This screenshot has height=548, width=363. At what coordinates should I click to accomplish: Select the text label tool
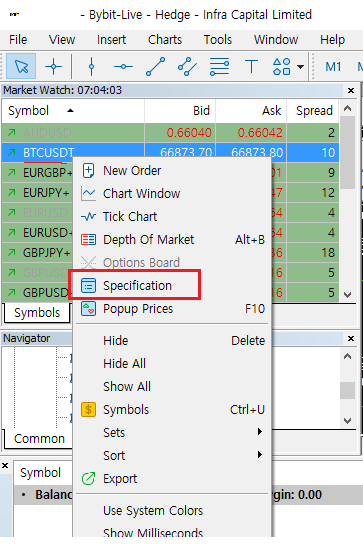[x=251, y=66]
